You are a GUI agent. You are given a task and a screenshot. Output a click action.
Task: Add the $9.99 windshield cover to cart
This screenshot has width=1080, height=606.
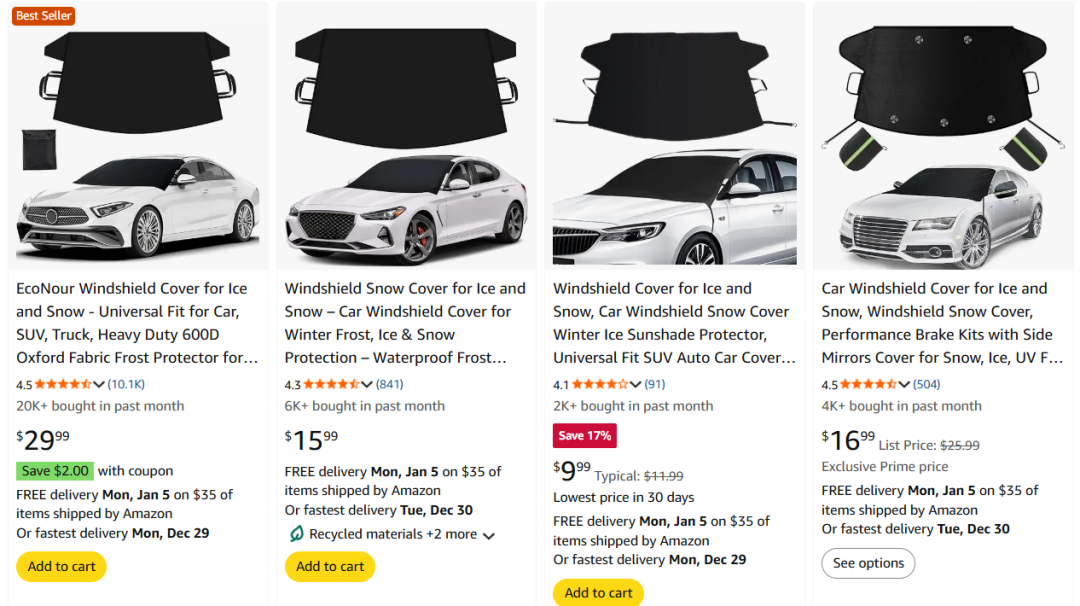pos(598,593)
